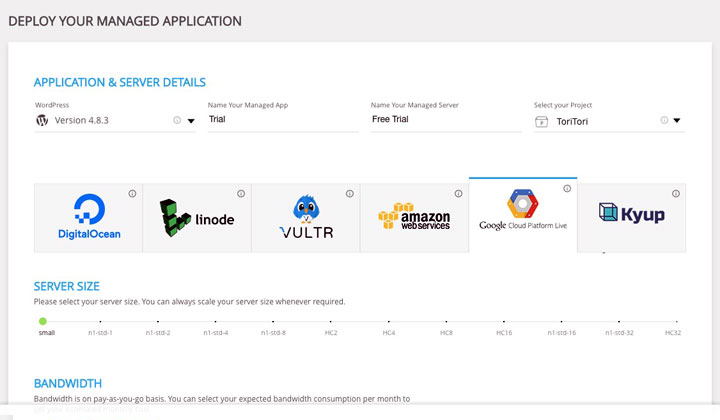Click the APPLICATION & SERVER DETAILS heading
720x420 pixels.
point(120,83)
